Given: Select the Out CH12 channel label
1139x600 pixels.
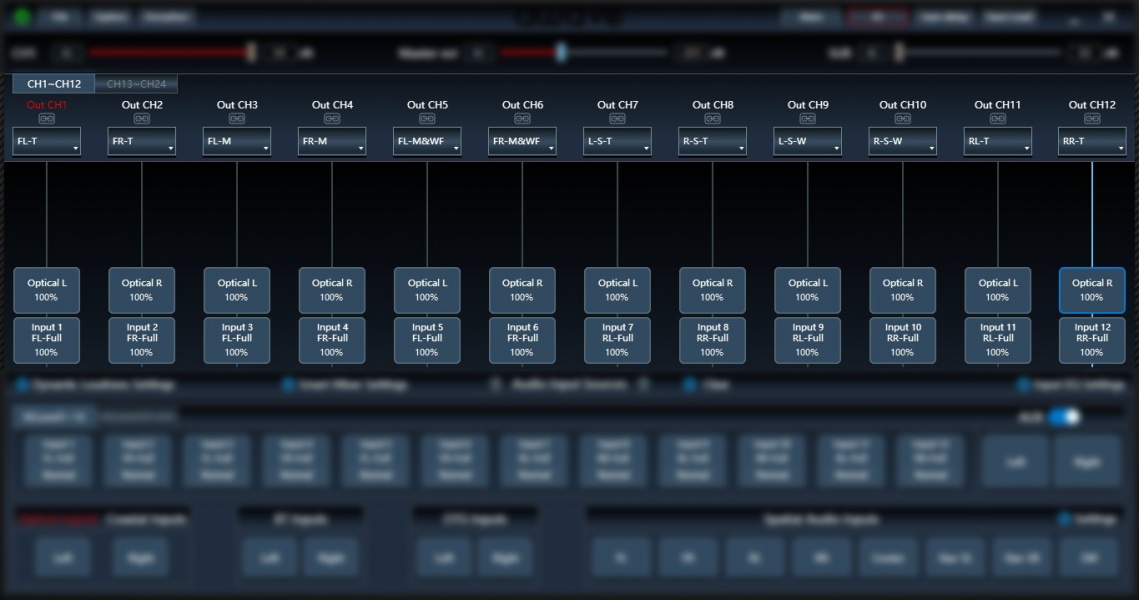Looking at the screenshot, I should click(x=1092, y=105).
